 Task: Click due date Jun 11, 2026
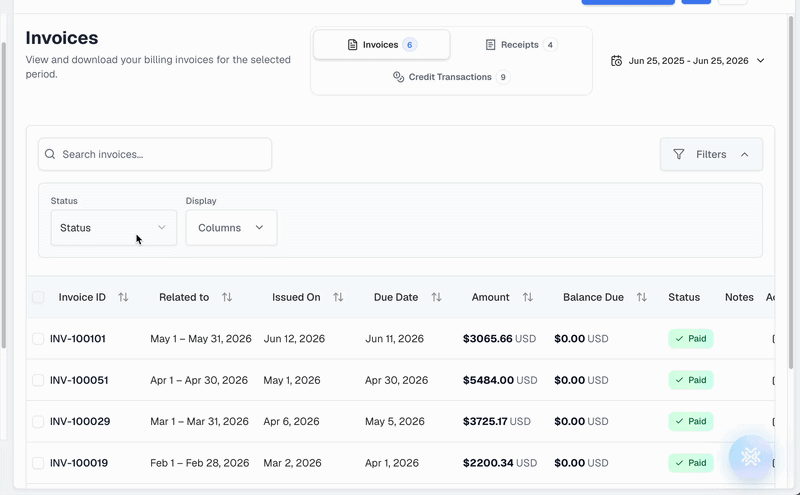(394, 339)
